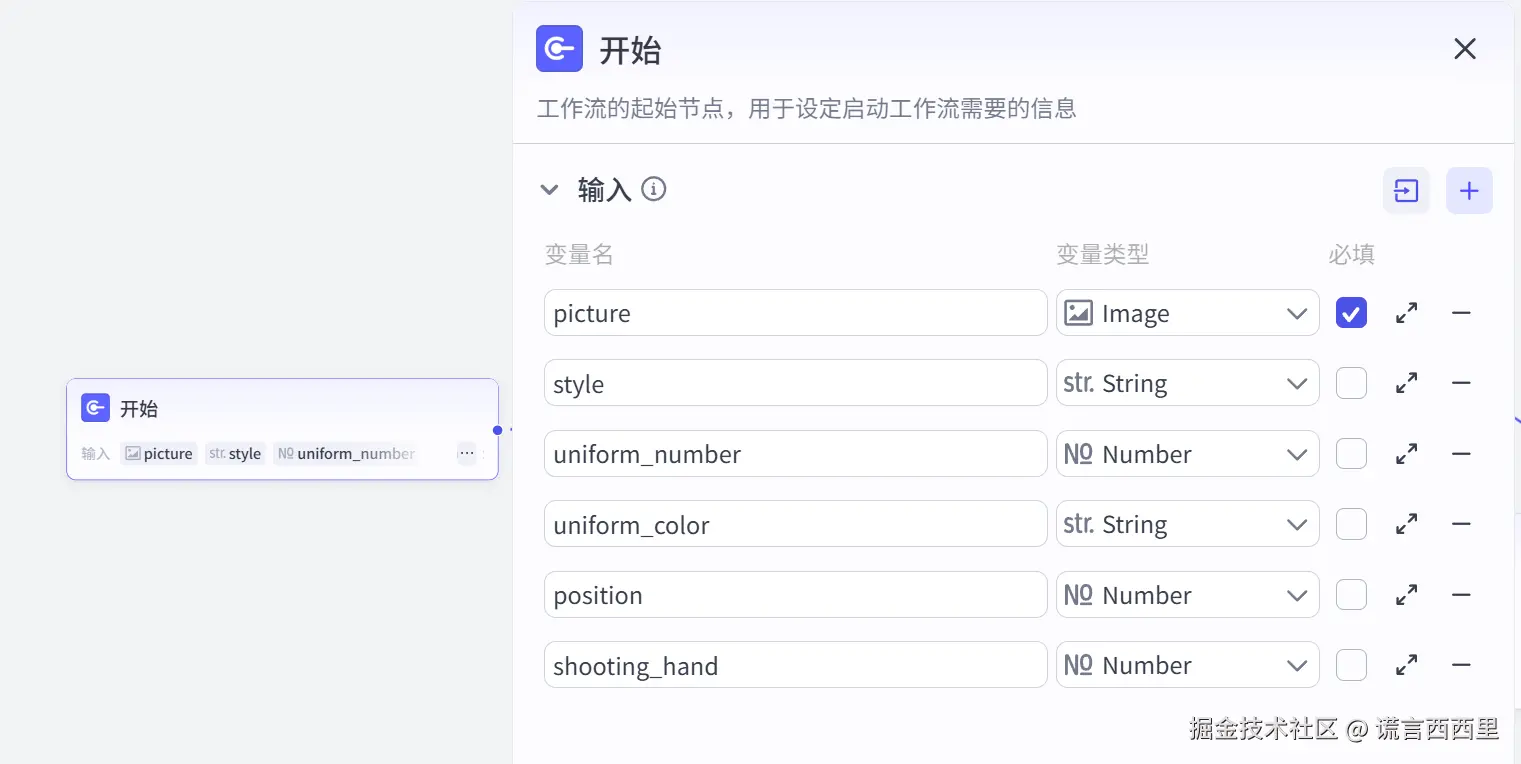Change uniform_number type via Number dropdown
Viewport: 1521px width, 764px height.
click(x=1187, y=454)
